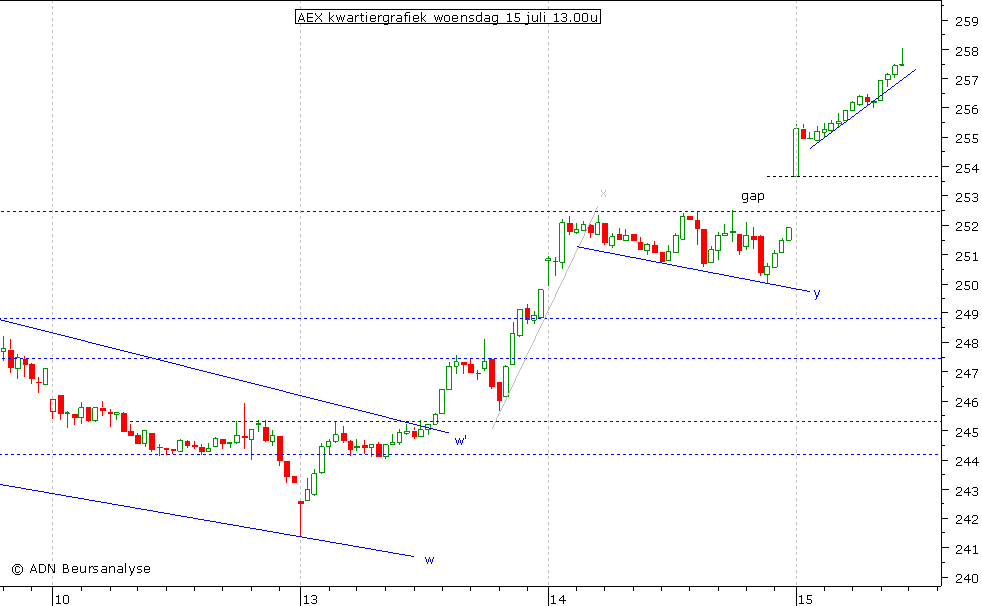This screenshot has width=982, height=606.
Task: Click the price label 251 on axis
Action: (966, 256)
